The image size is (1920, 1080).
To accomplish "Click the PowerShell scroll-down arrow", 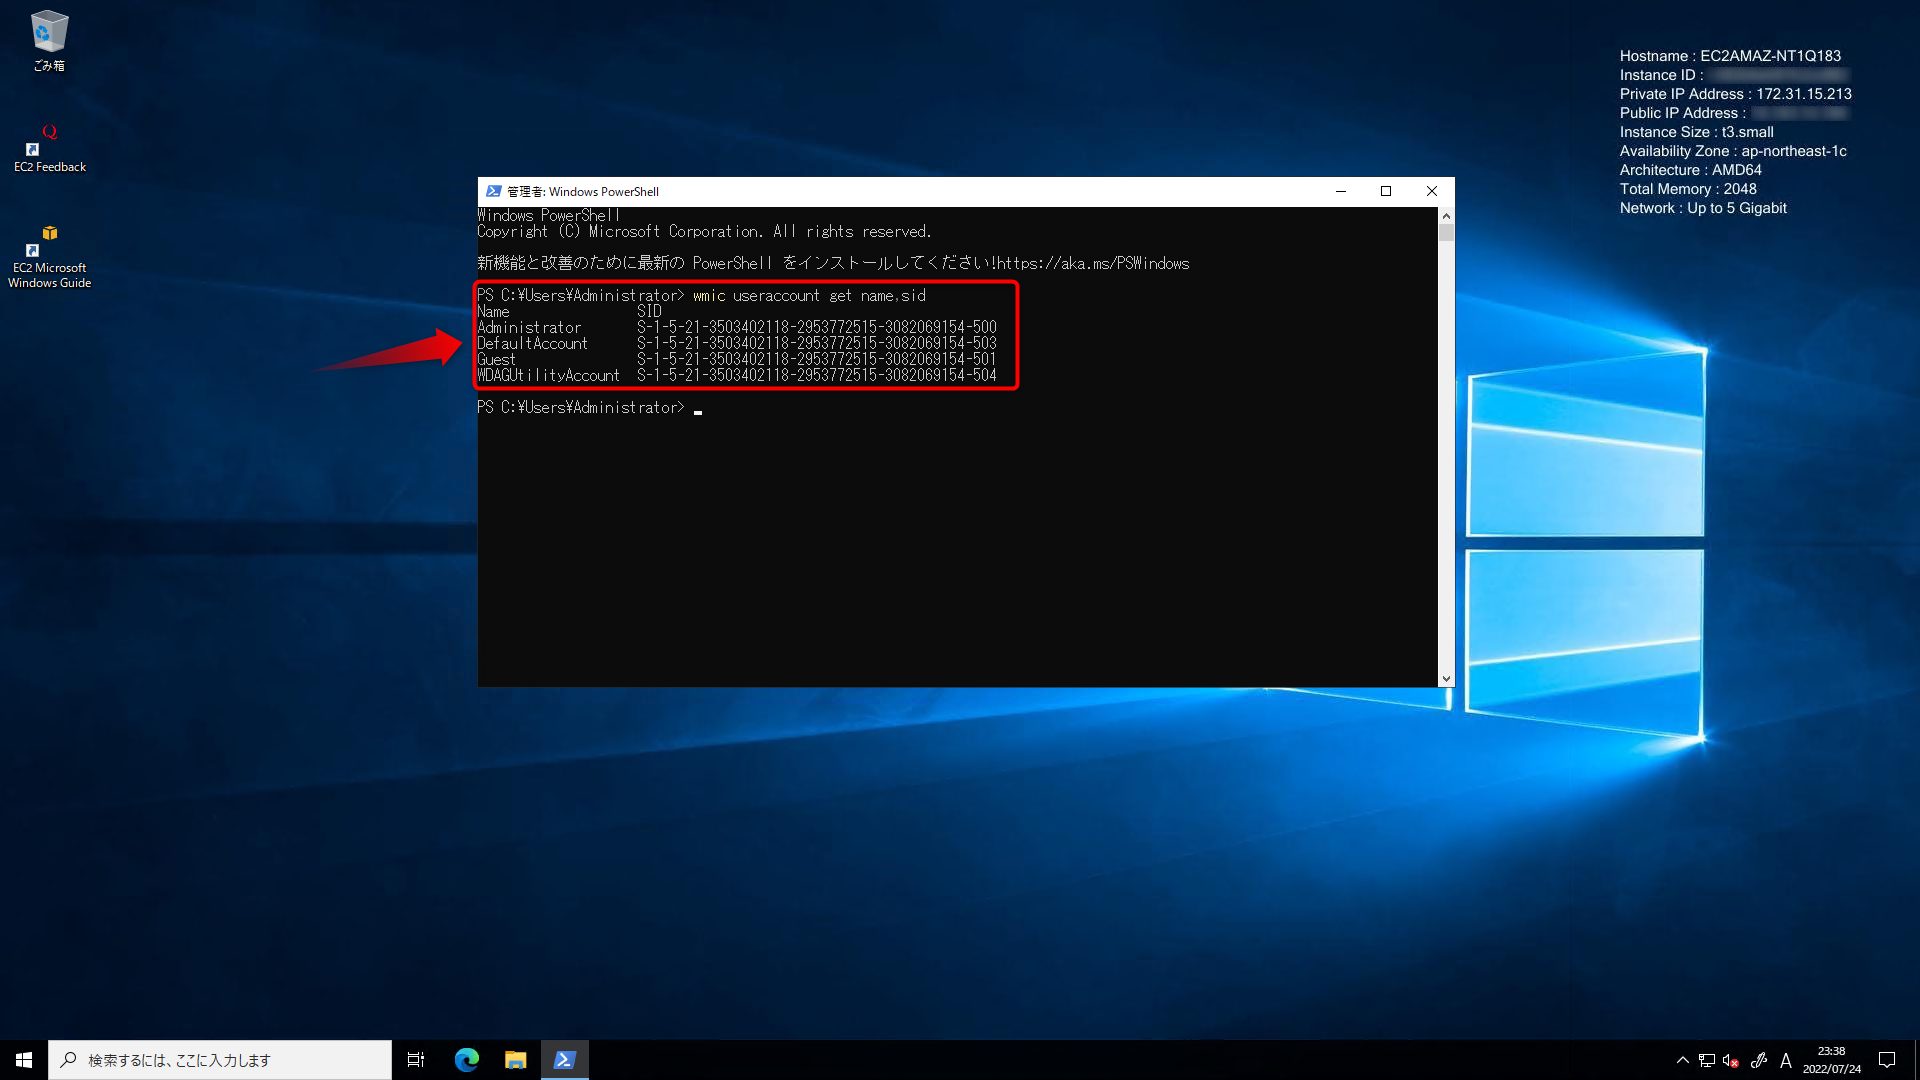I will (x=1446, y=678).
